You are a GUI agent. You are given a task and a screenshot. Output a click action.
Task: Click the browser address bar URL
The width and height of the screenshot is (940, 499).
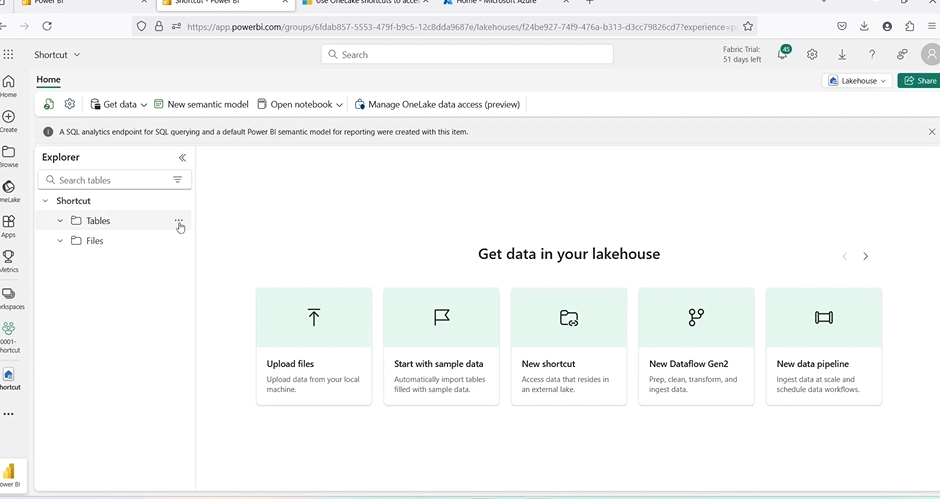click(x=462, y=27)
